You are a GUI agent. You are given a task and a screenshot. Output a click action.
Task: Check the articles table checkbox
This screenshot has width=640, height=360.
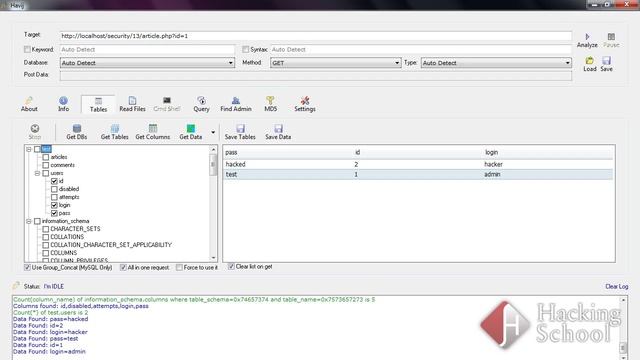[x=46, y=157]
